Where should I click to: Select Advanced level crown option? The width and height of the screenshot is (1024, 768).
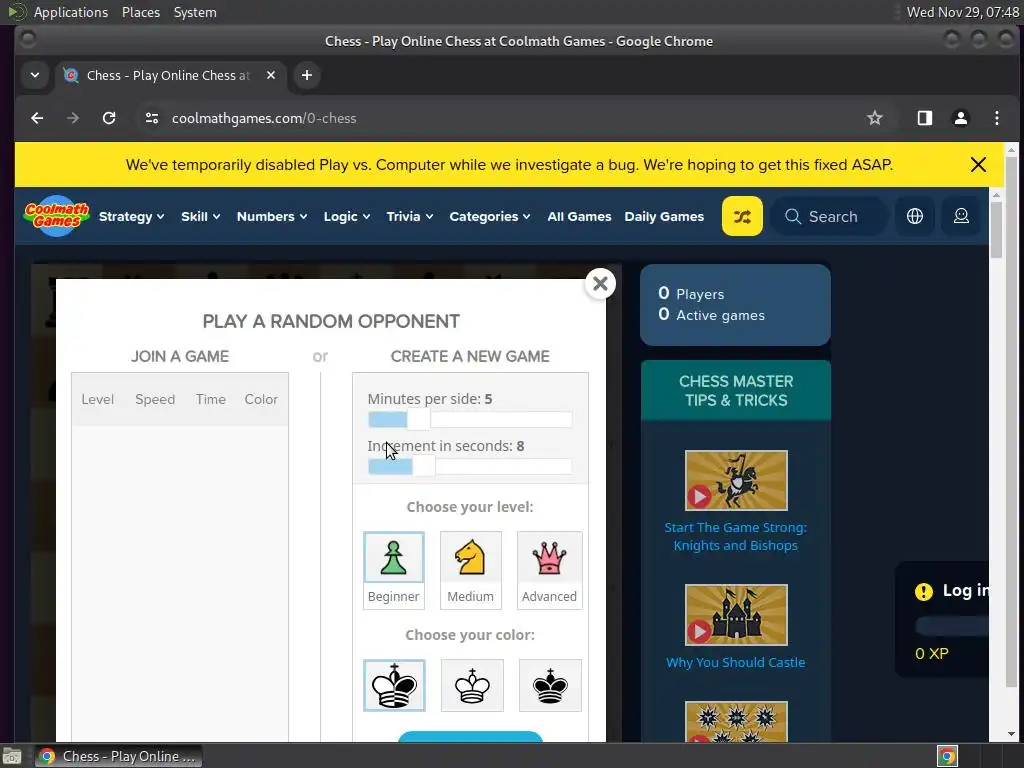tap(549, 570)
